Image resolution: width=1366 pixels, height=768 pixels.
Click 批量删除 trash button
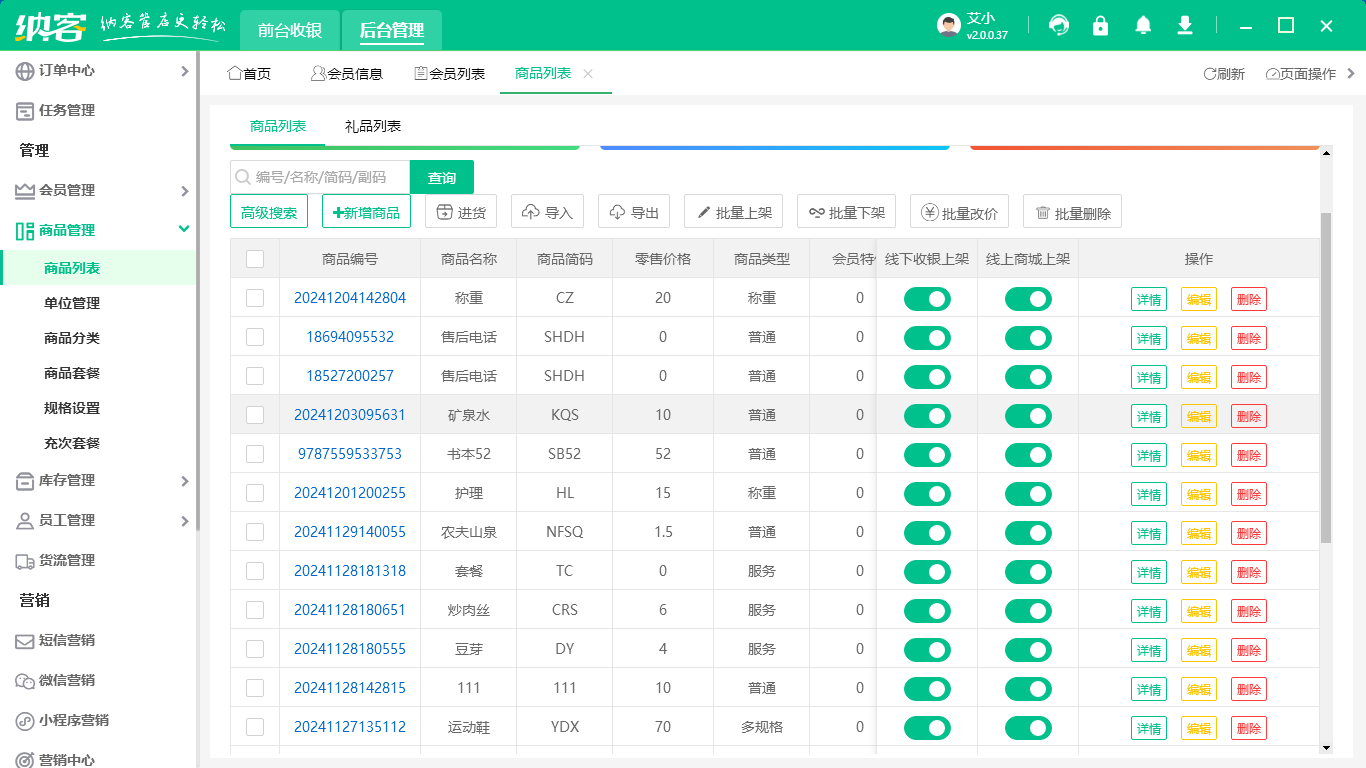[1073, 212]
